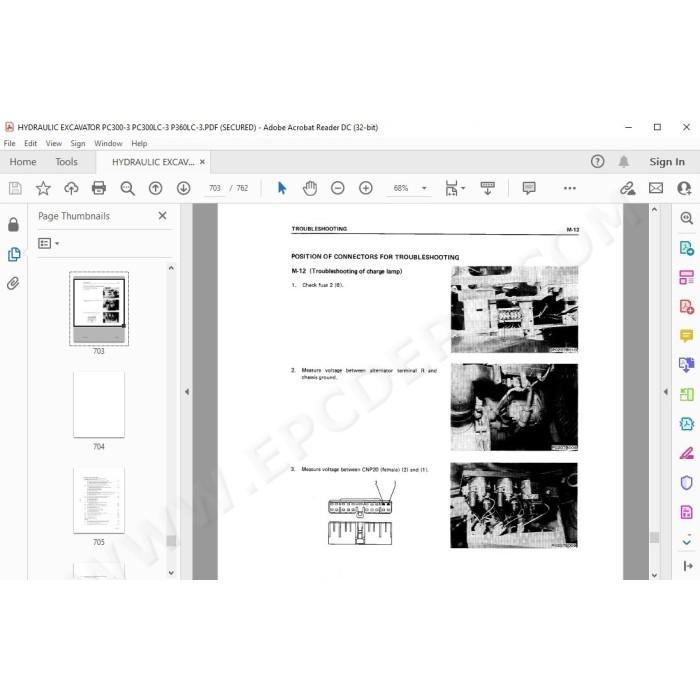Viewport: 700px width, 700px height.
Task: Click the share with others person icon
Action: pyautogui.click(x=684, y=188)
